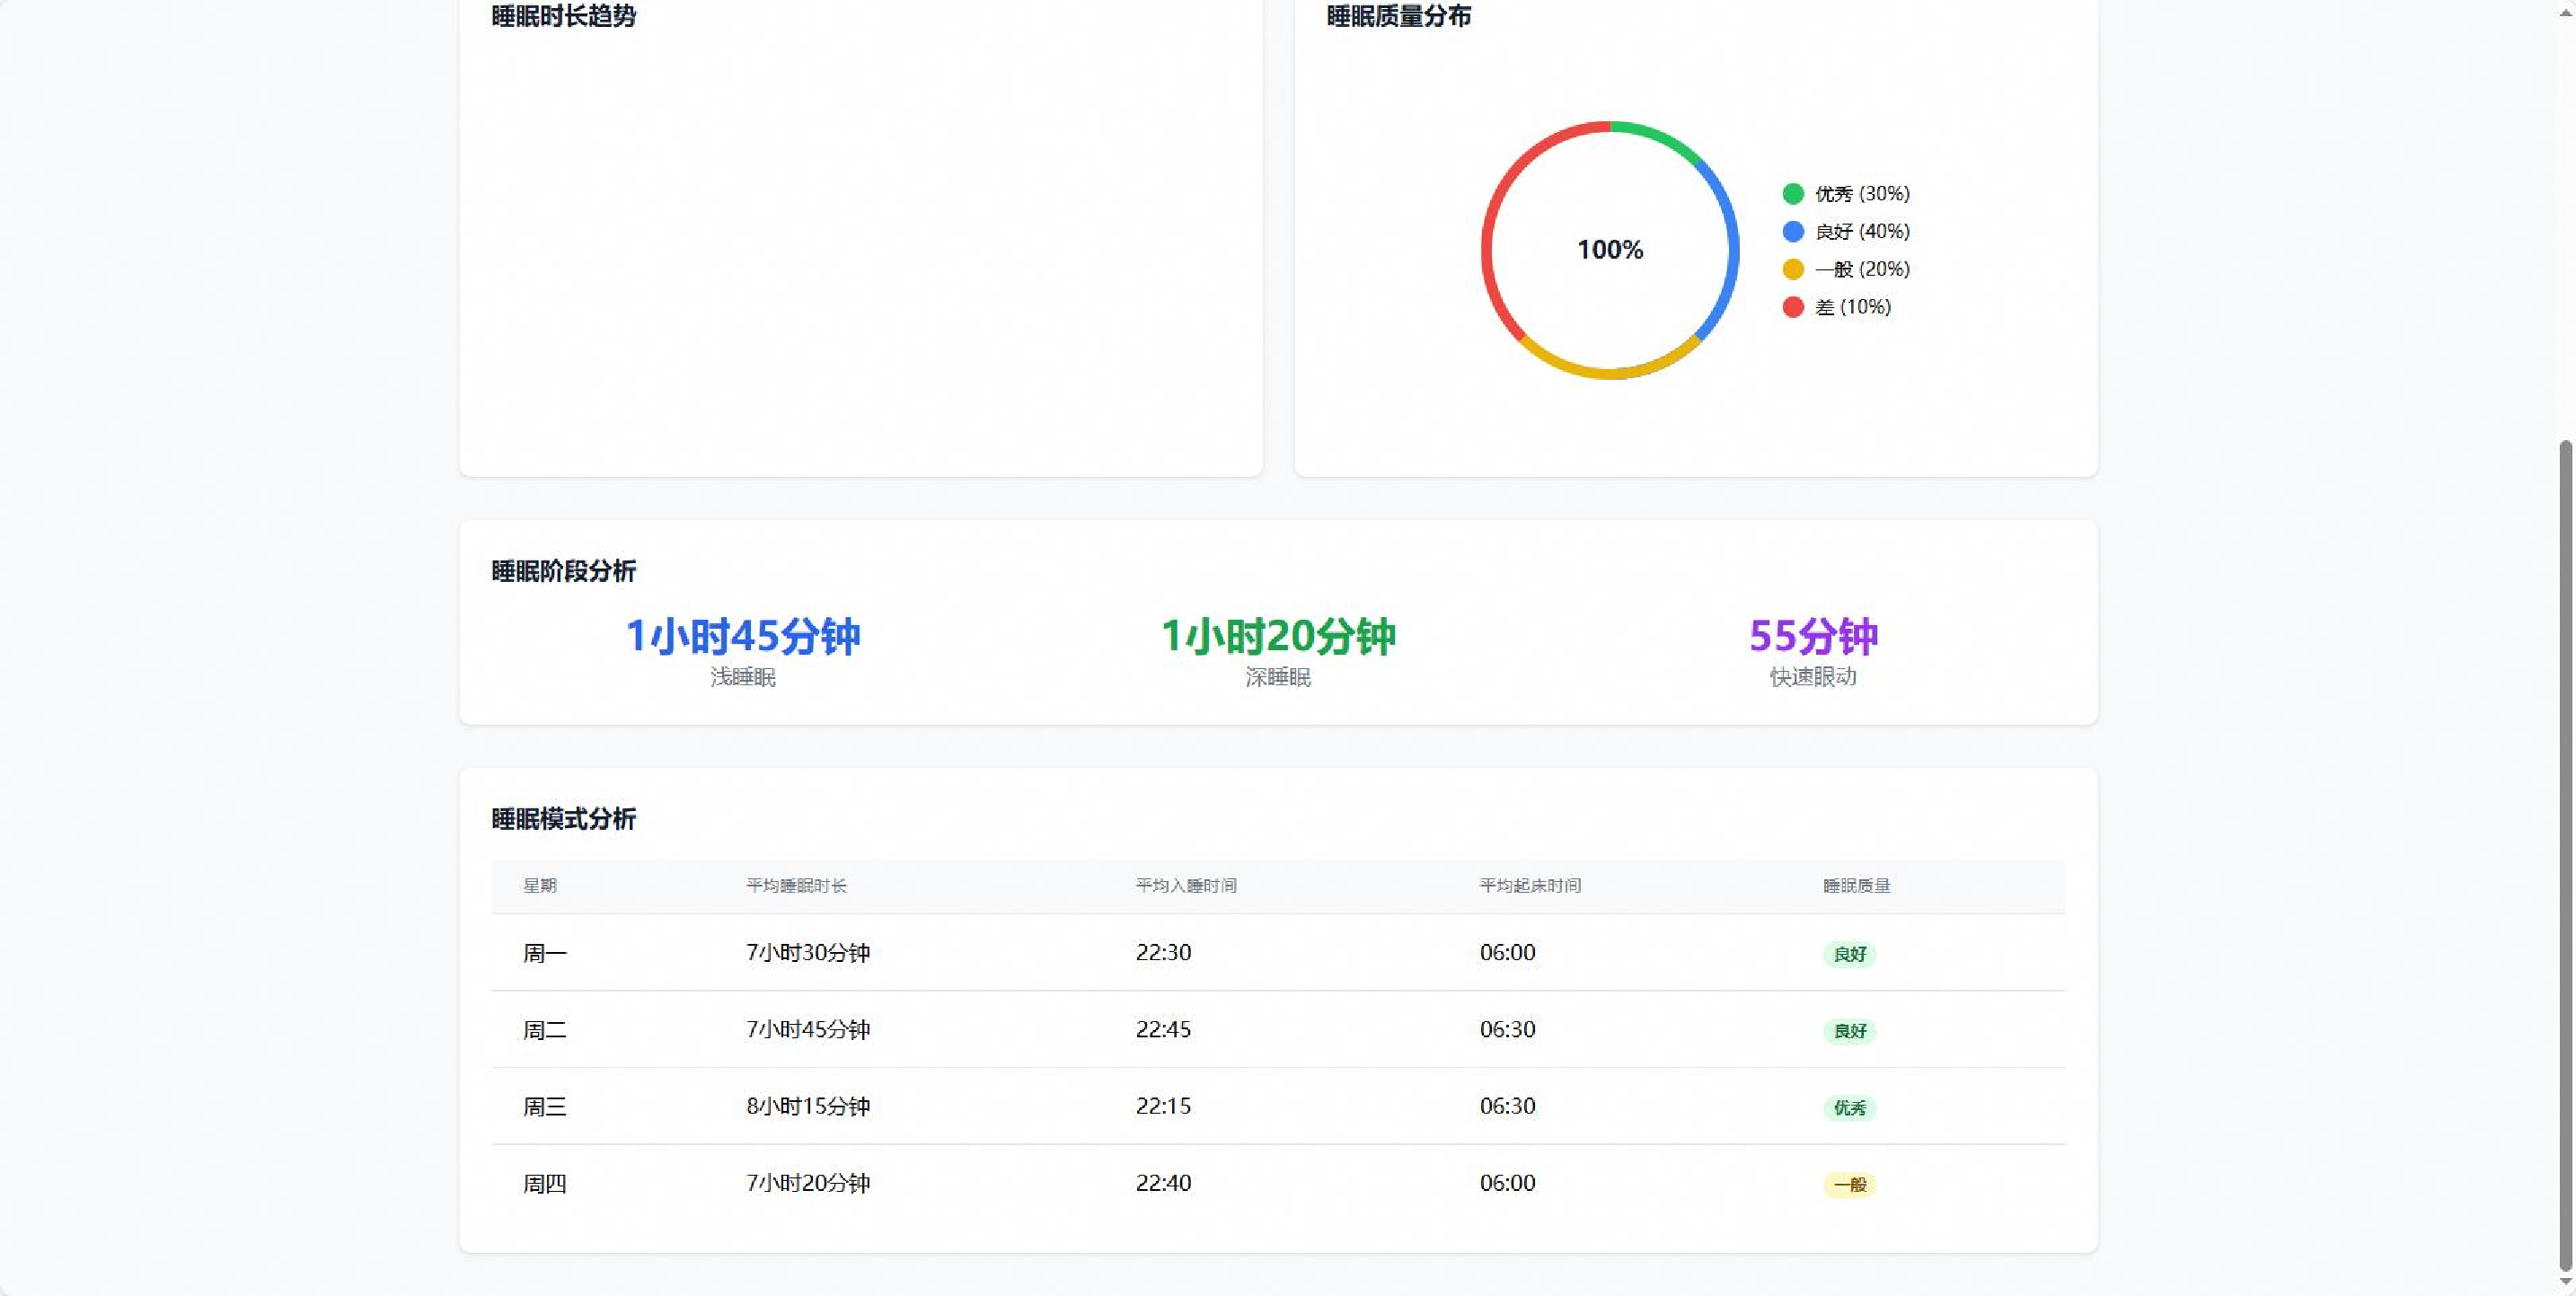2576x1296 pixels.
Task: Click the yellow 一般 legend dot
Action: pyautogui.click(x=1792, y=269)
